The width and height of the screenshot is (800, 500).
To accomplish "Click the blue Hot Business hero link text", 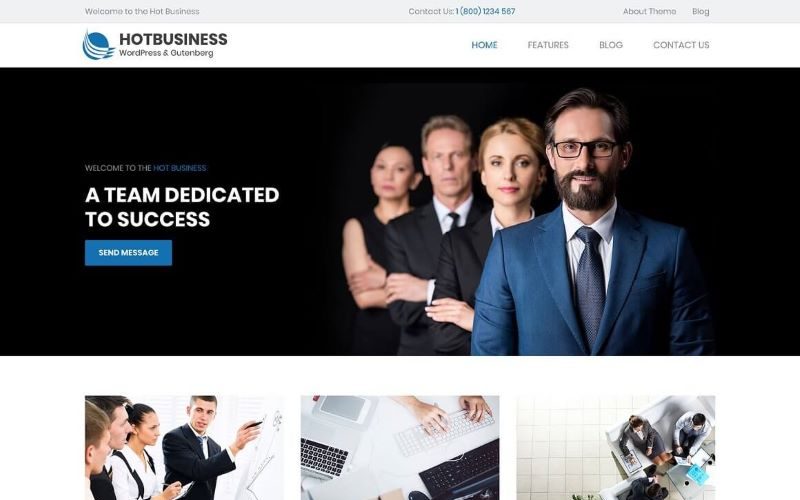I will click(180, 168).
